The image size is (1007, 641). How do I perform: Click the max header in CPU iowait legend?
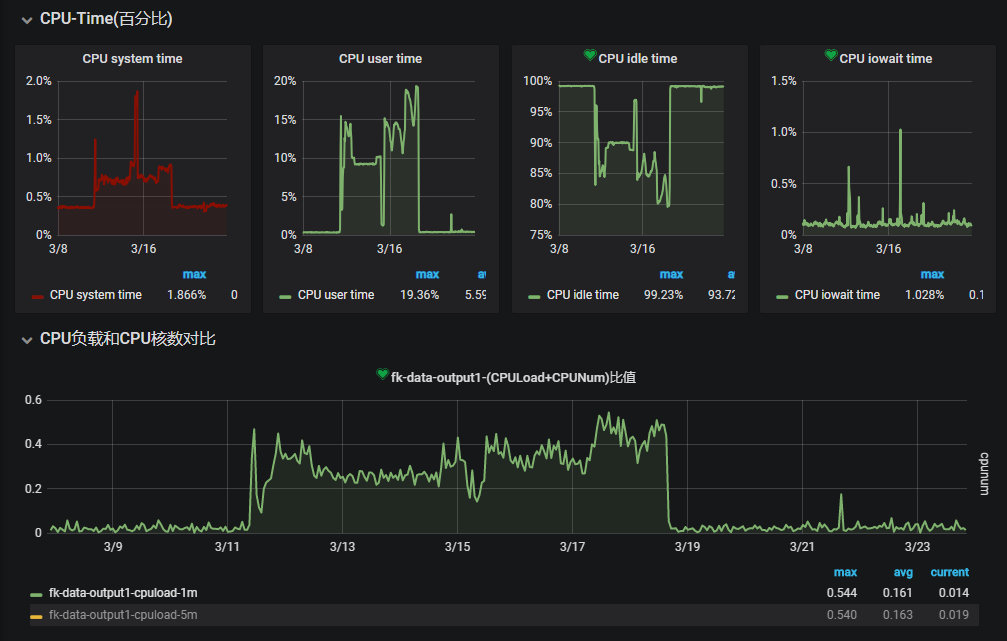click(x=932, y=274)
